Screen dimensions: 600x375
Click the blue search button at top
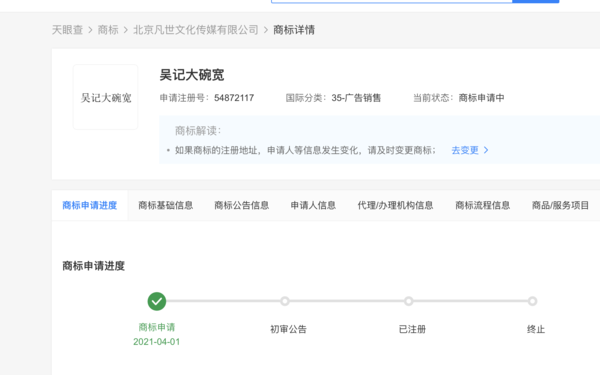(536, 1)
